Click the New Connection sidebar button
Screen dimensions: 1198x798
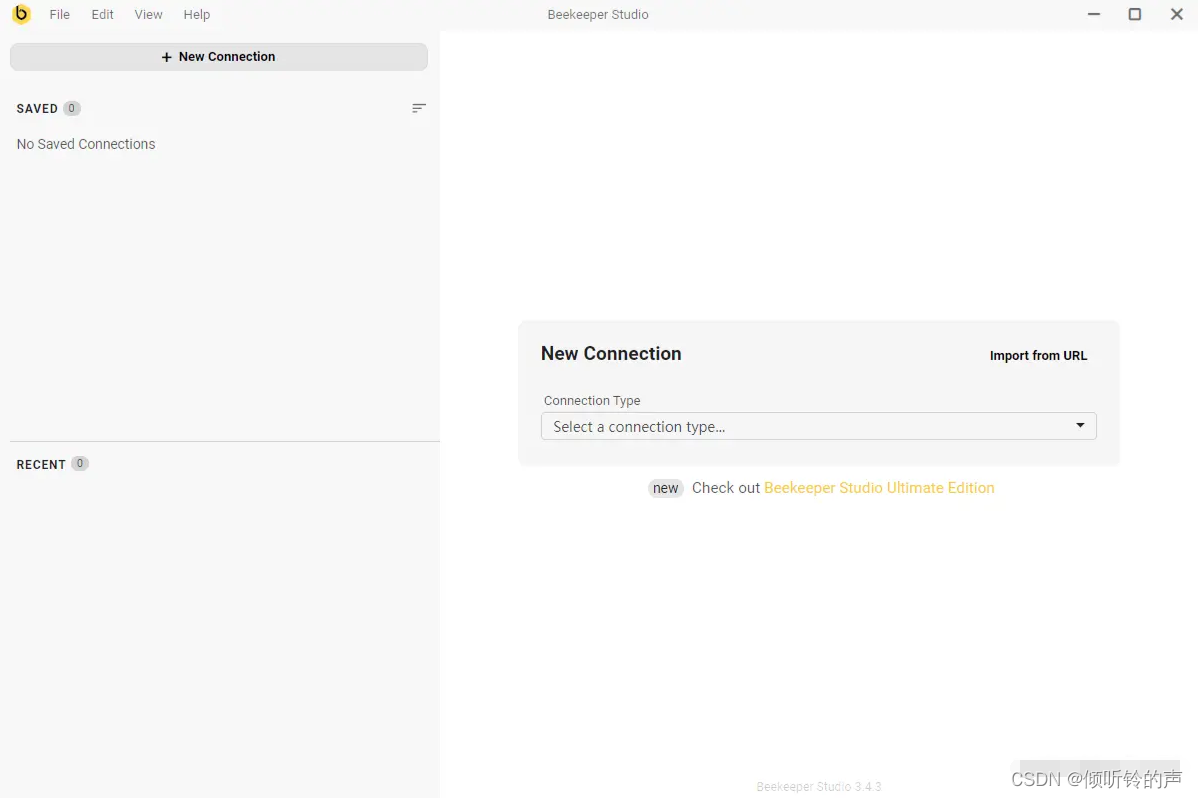tap(219, 57)
